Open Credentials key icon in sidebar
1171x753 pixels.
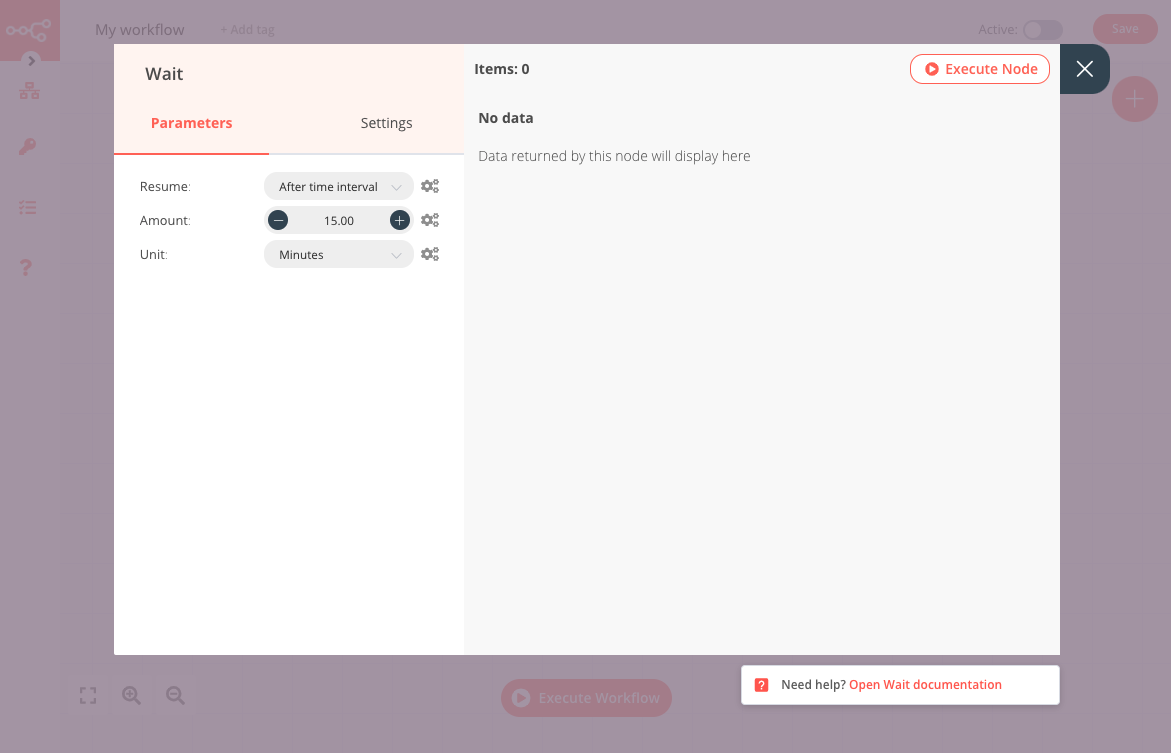click(28, 148)
